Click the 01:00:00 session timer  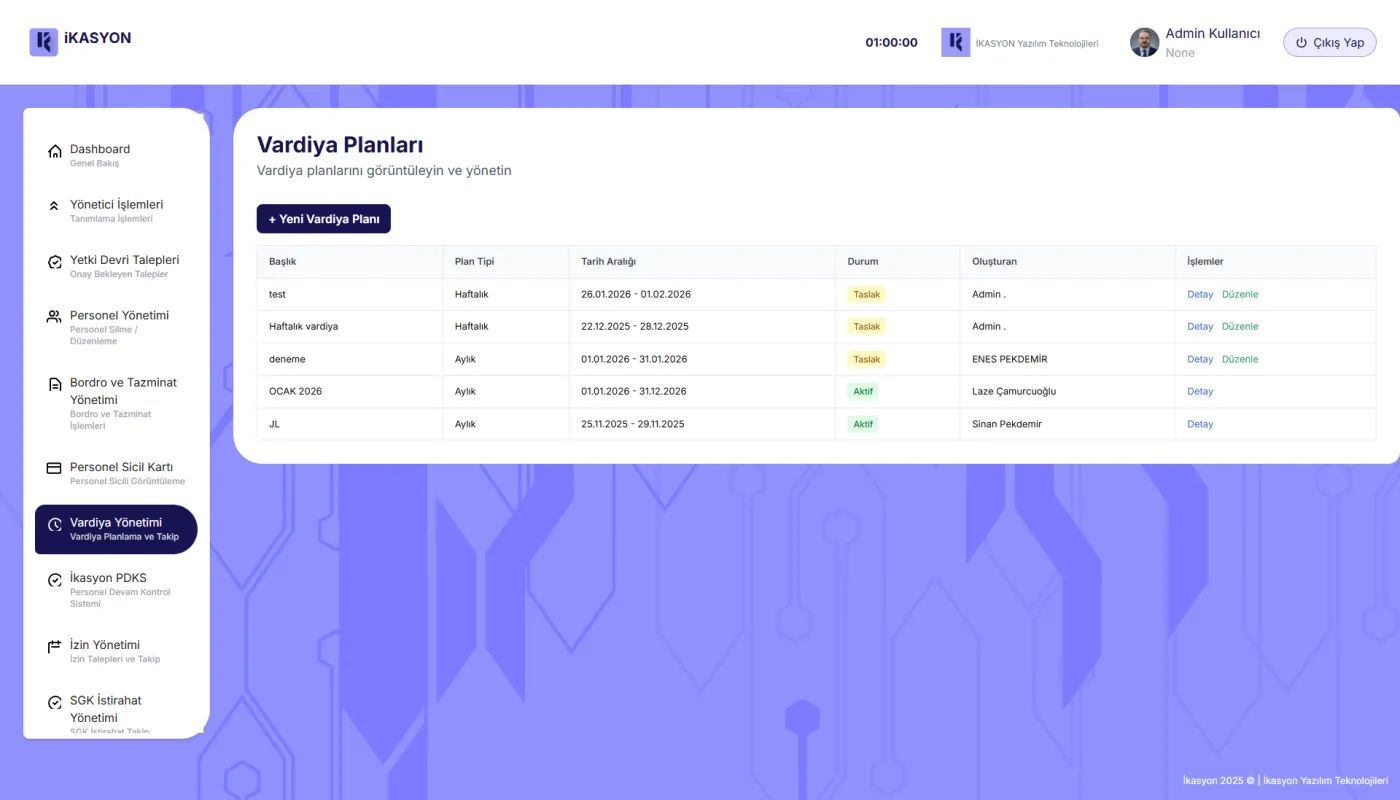[891, 42]
